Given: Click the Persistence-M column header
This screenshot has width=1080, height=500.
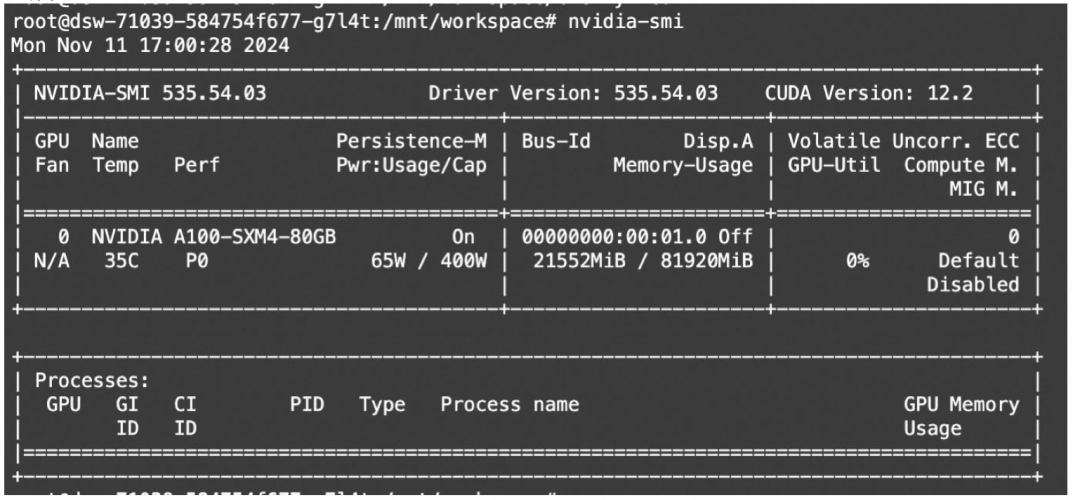Looking at the screenshot, I should (411, 142).
